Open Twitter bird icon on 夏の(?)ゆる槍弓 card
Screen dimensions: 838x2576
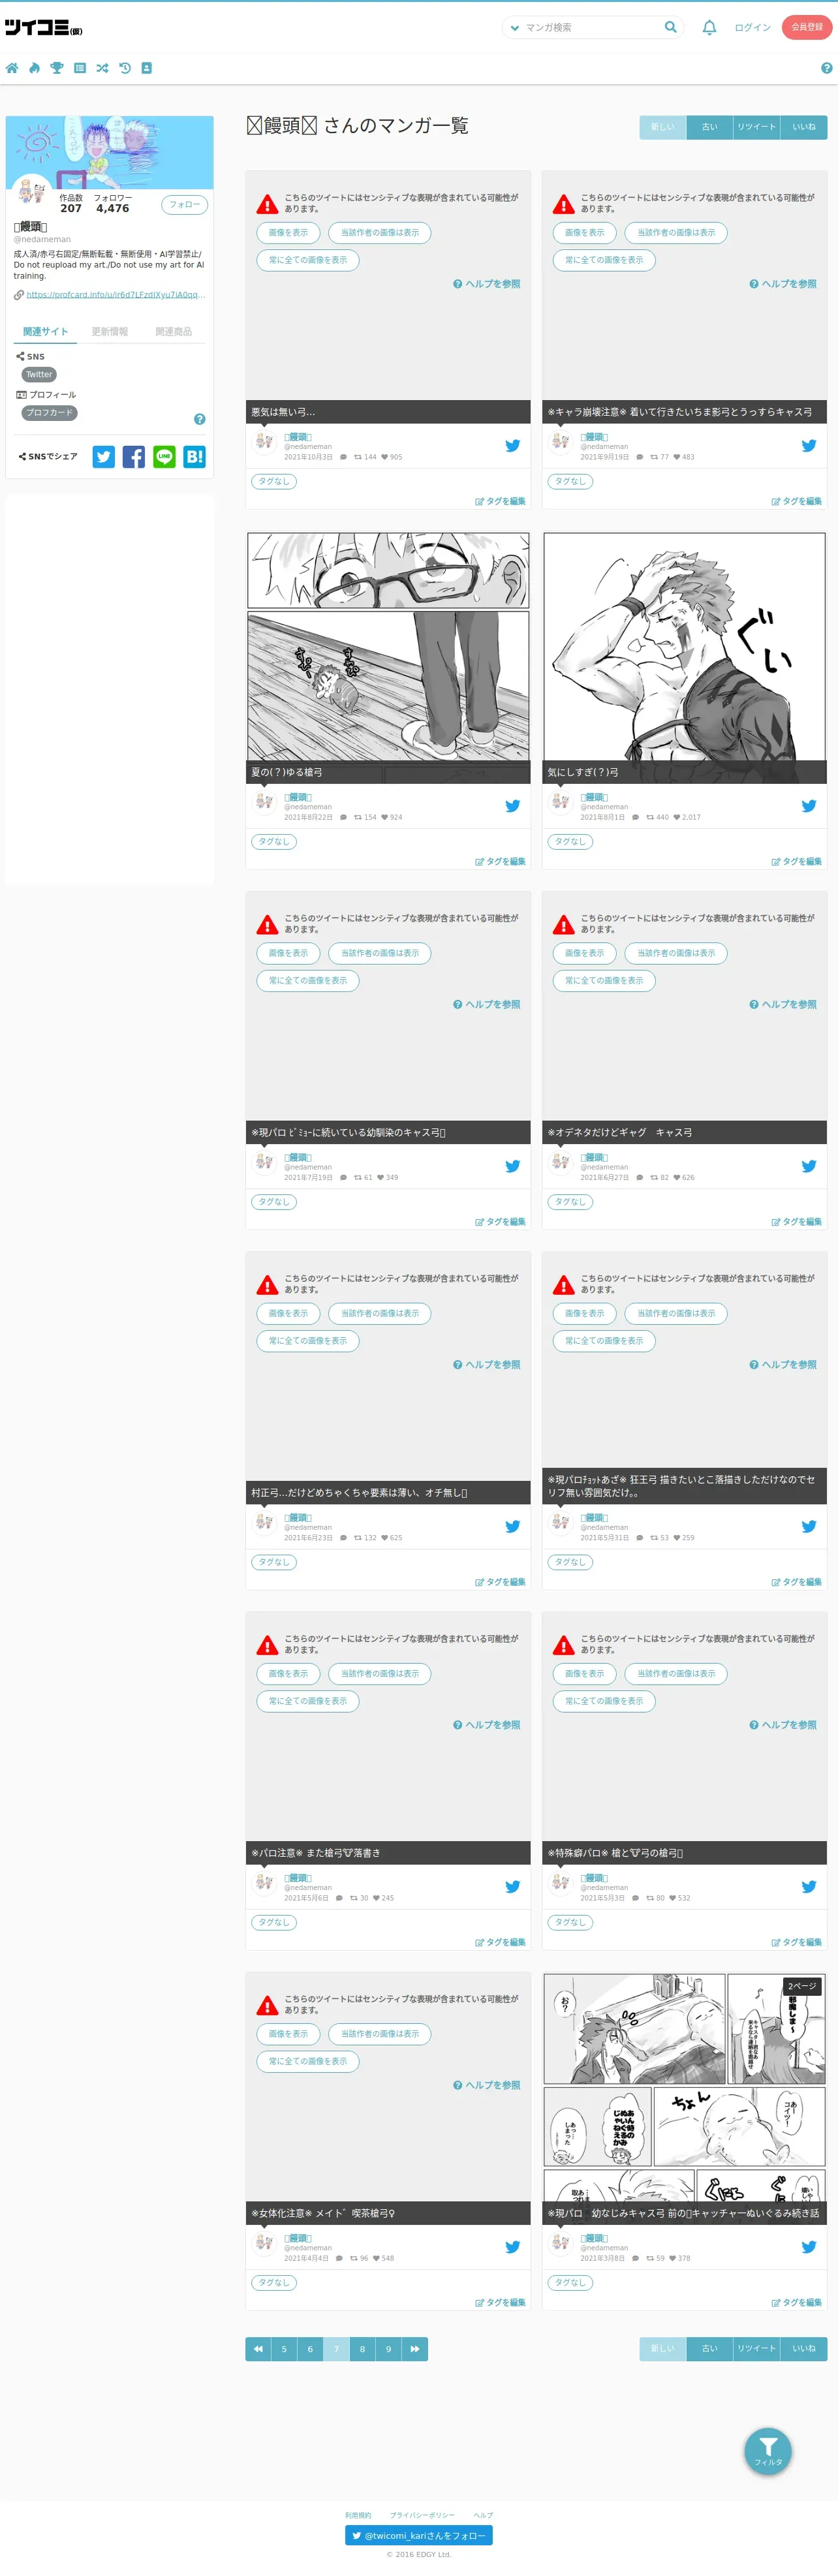pos(512,806)
